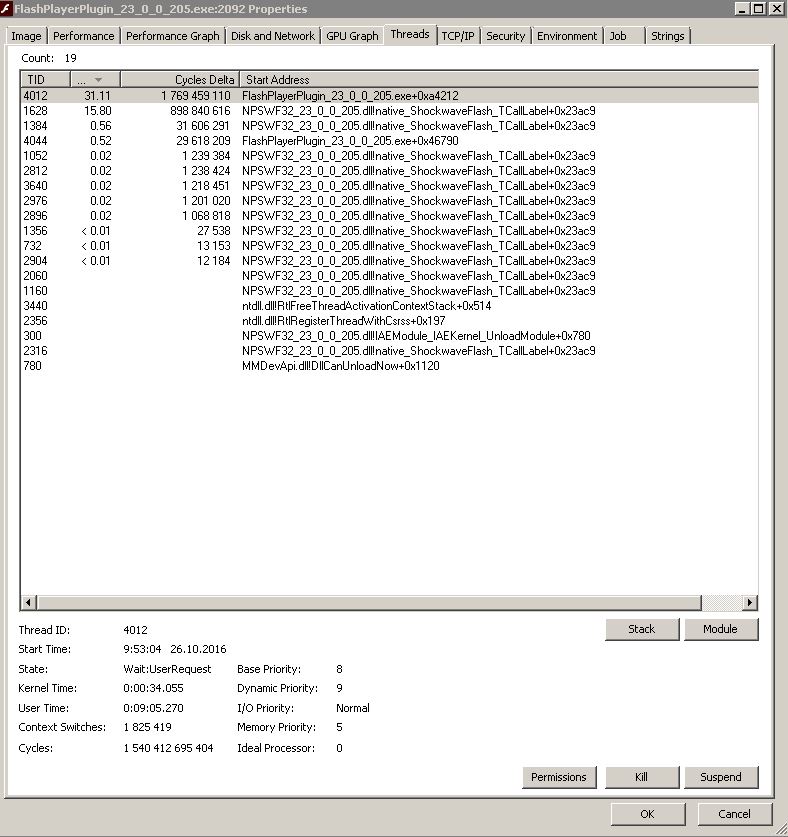The image size is (788, 837).
Task: Click the Kernel Time value 0:00:34.055
Action: [x=153, y=688]
